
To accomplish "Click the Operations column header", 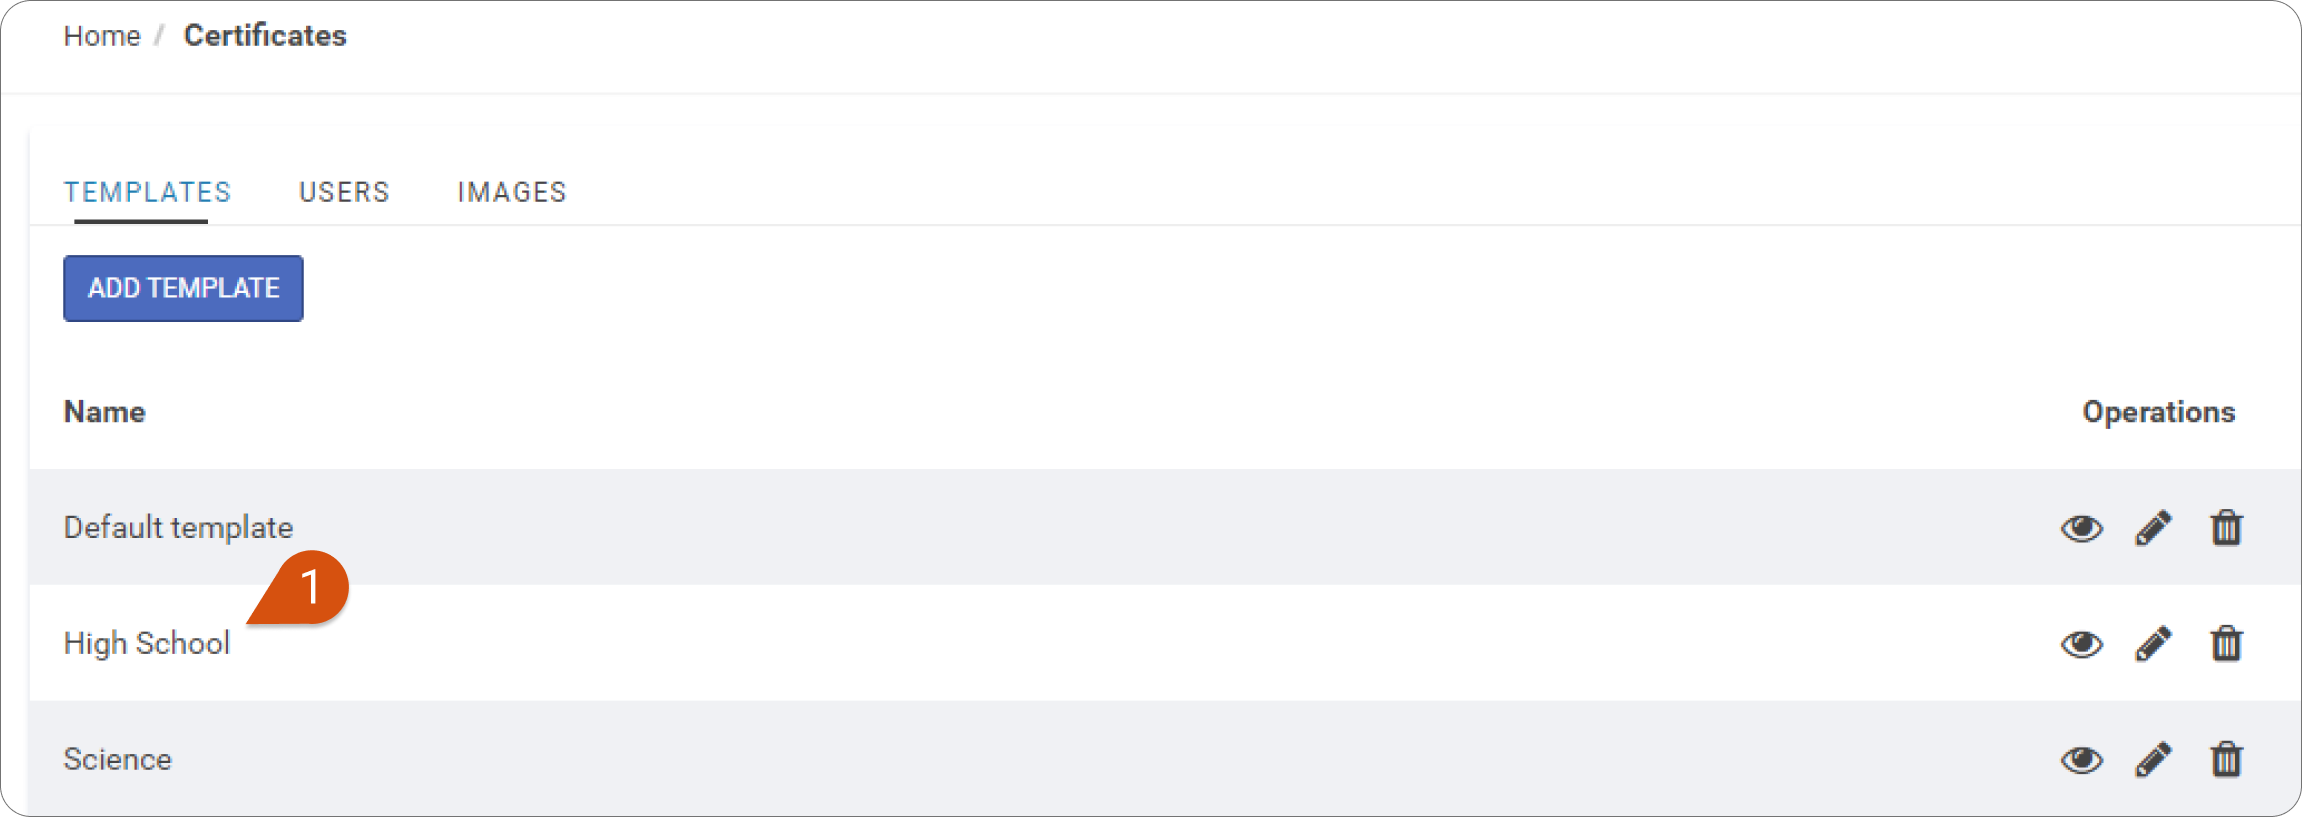I will coord(2158,412).
